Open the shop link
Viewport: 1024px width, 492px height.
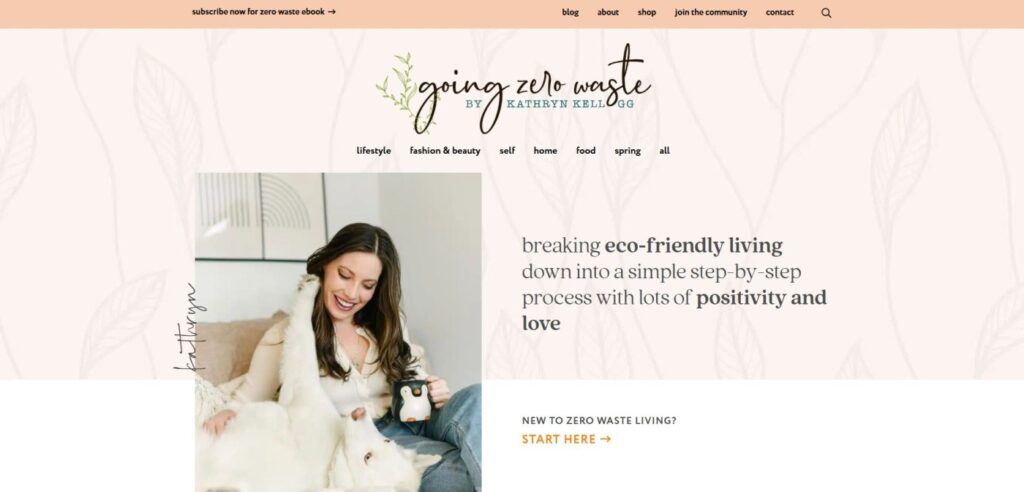pos(647,12)
